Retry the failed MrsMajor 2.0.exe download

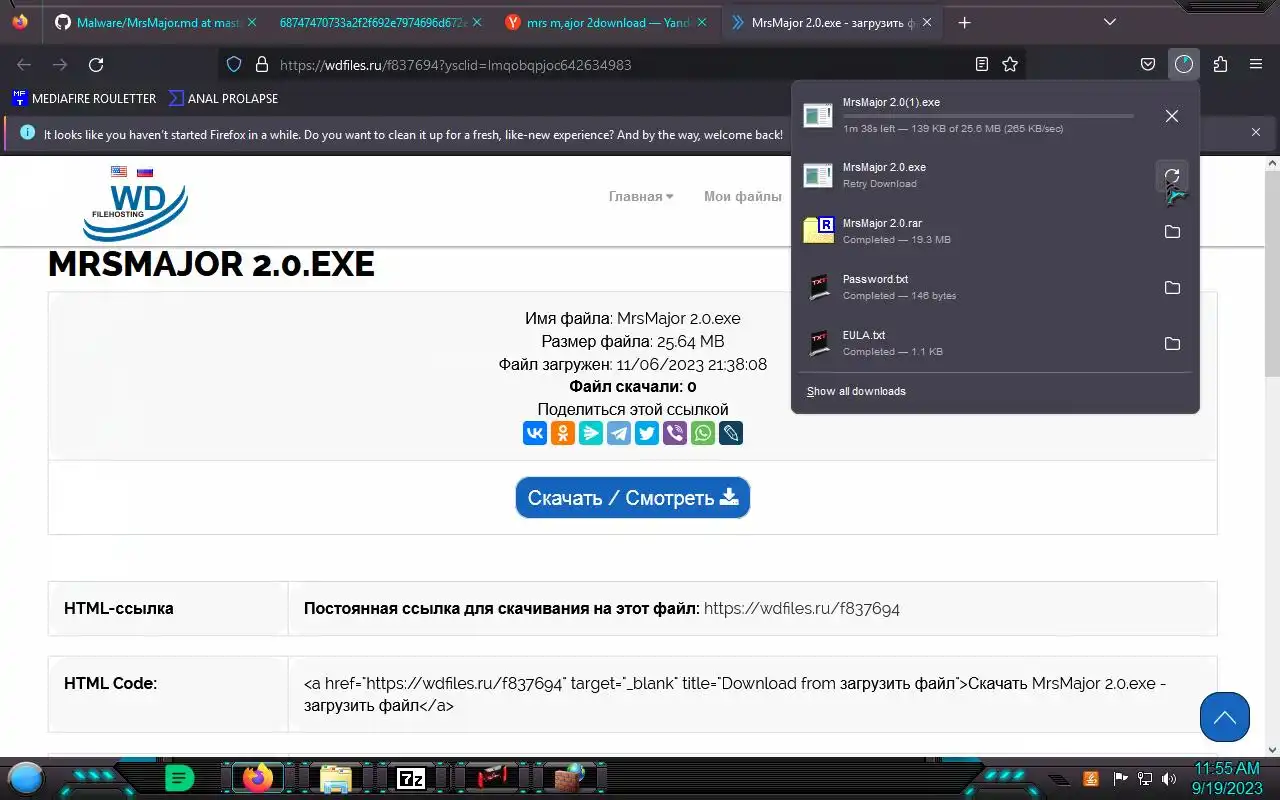click(x=1172, y=176)
